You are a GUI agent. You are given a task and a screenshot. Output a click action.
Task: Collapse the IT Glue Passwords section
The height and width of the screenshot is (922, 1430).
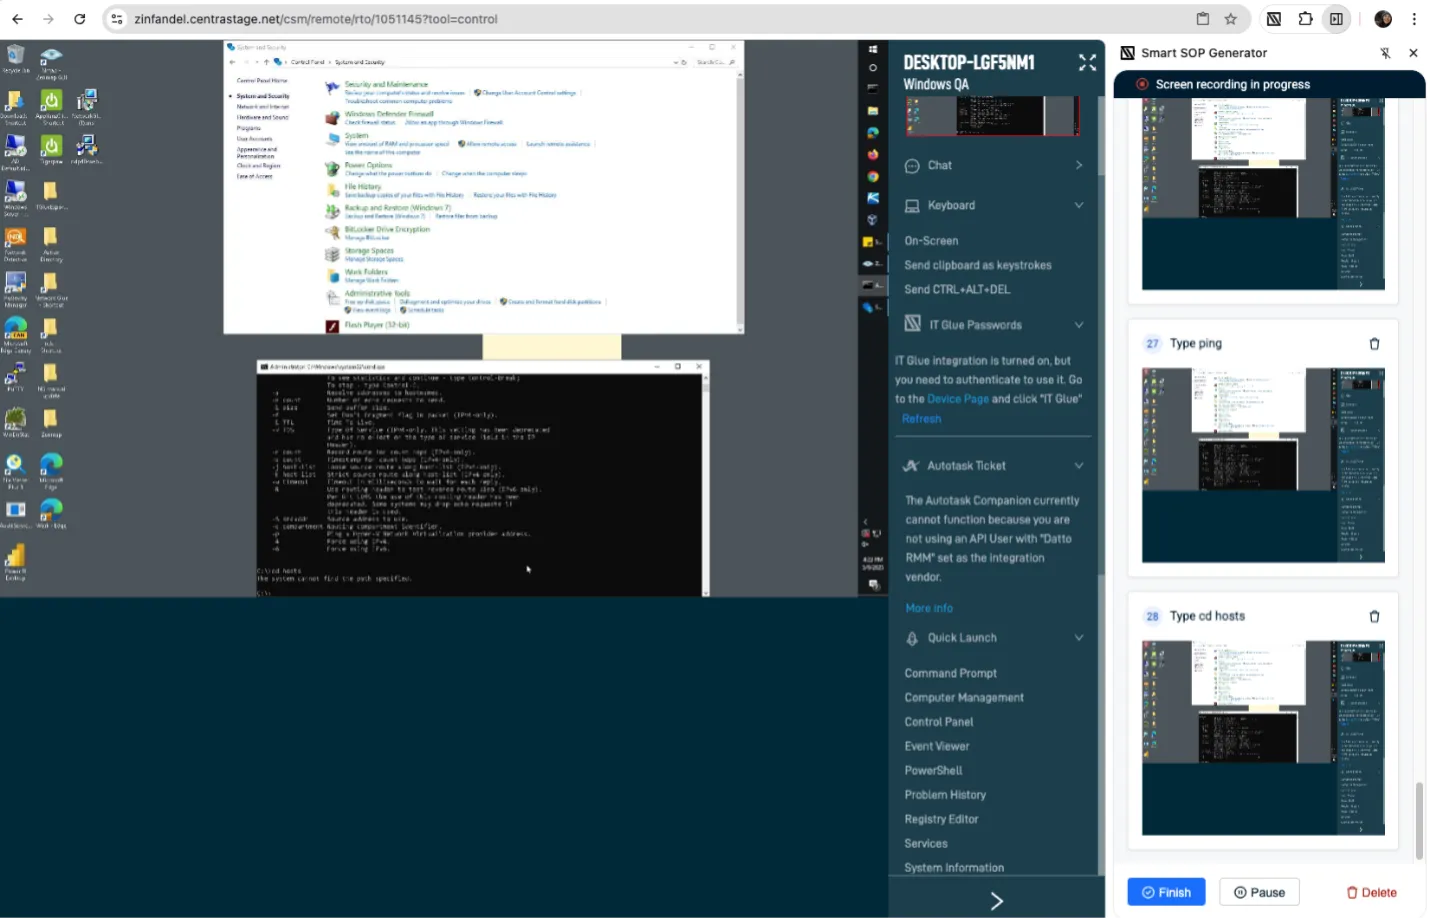[1078, 325]
